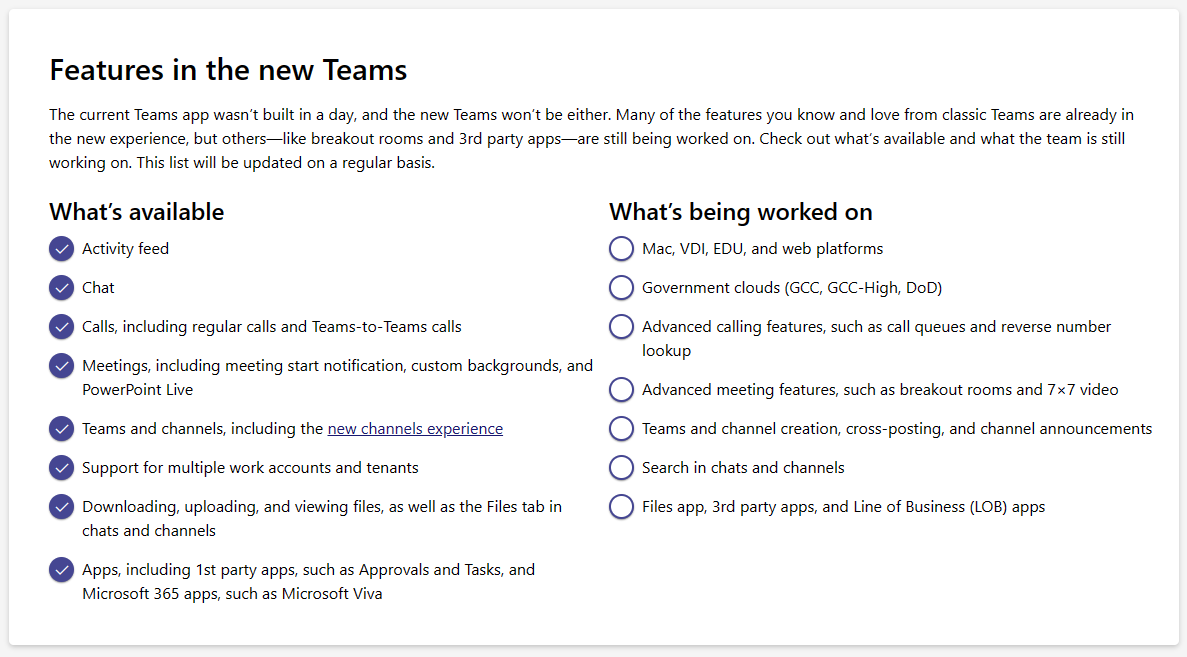Click checkmark beside Teams and channels item
This screenshot has width=1187, height=657.
click(x=61, y=428)
